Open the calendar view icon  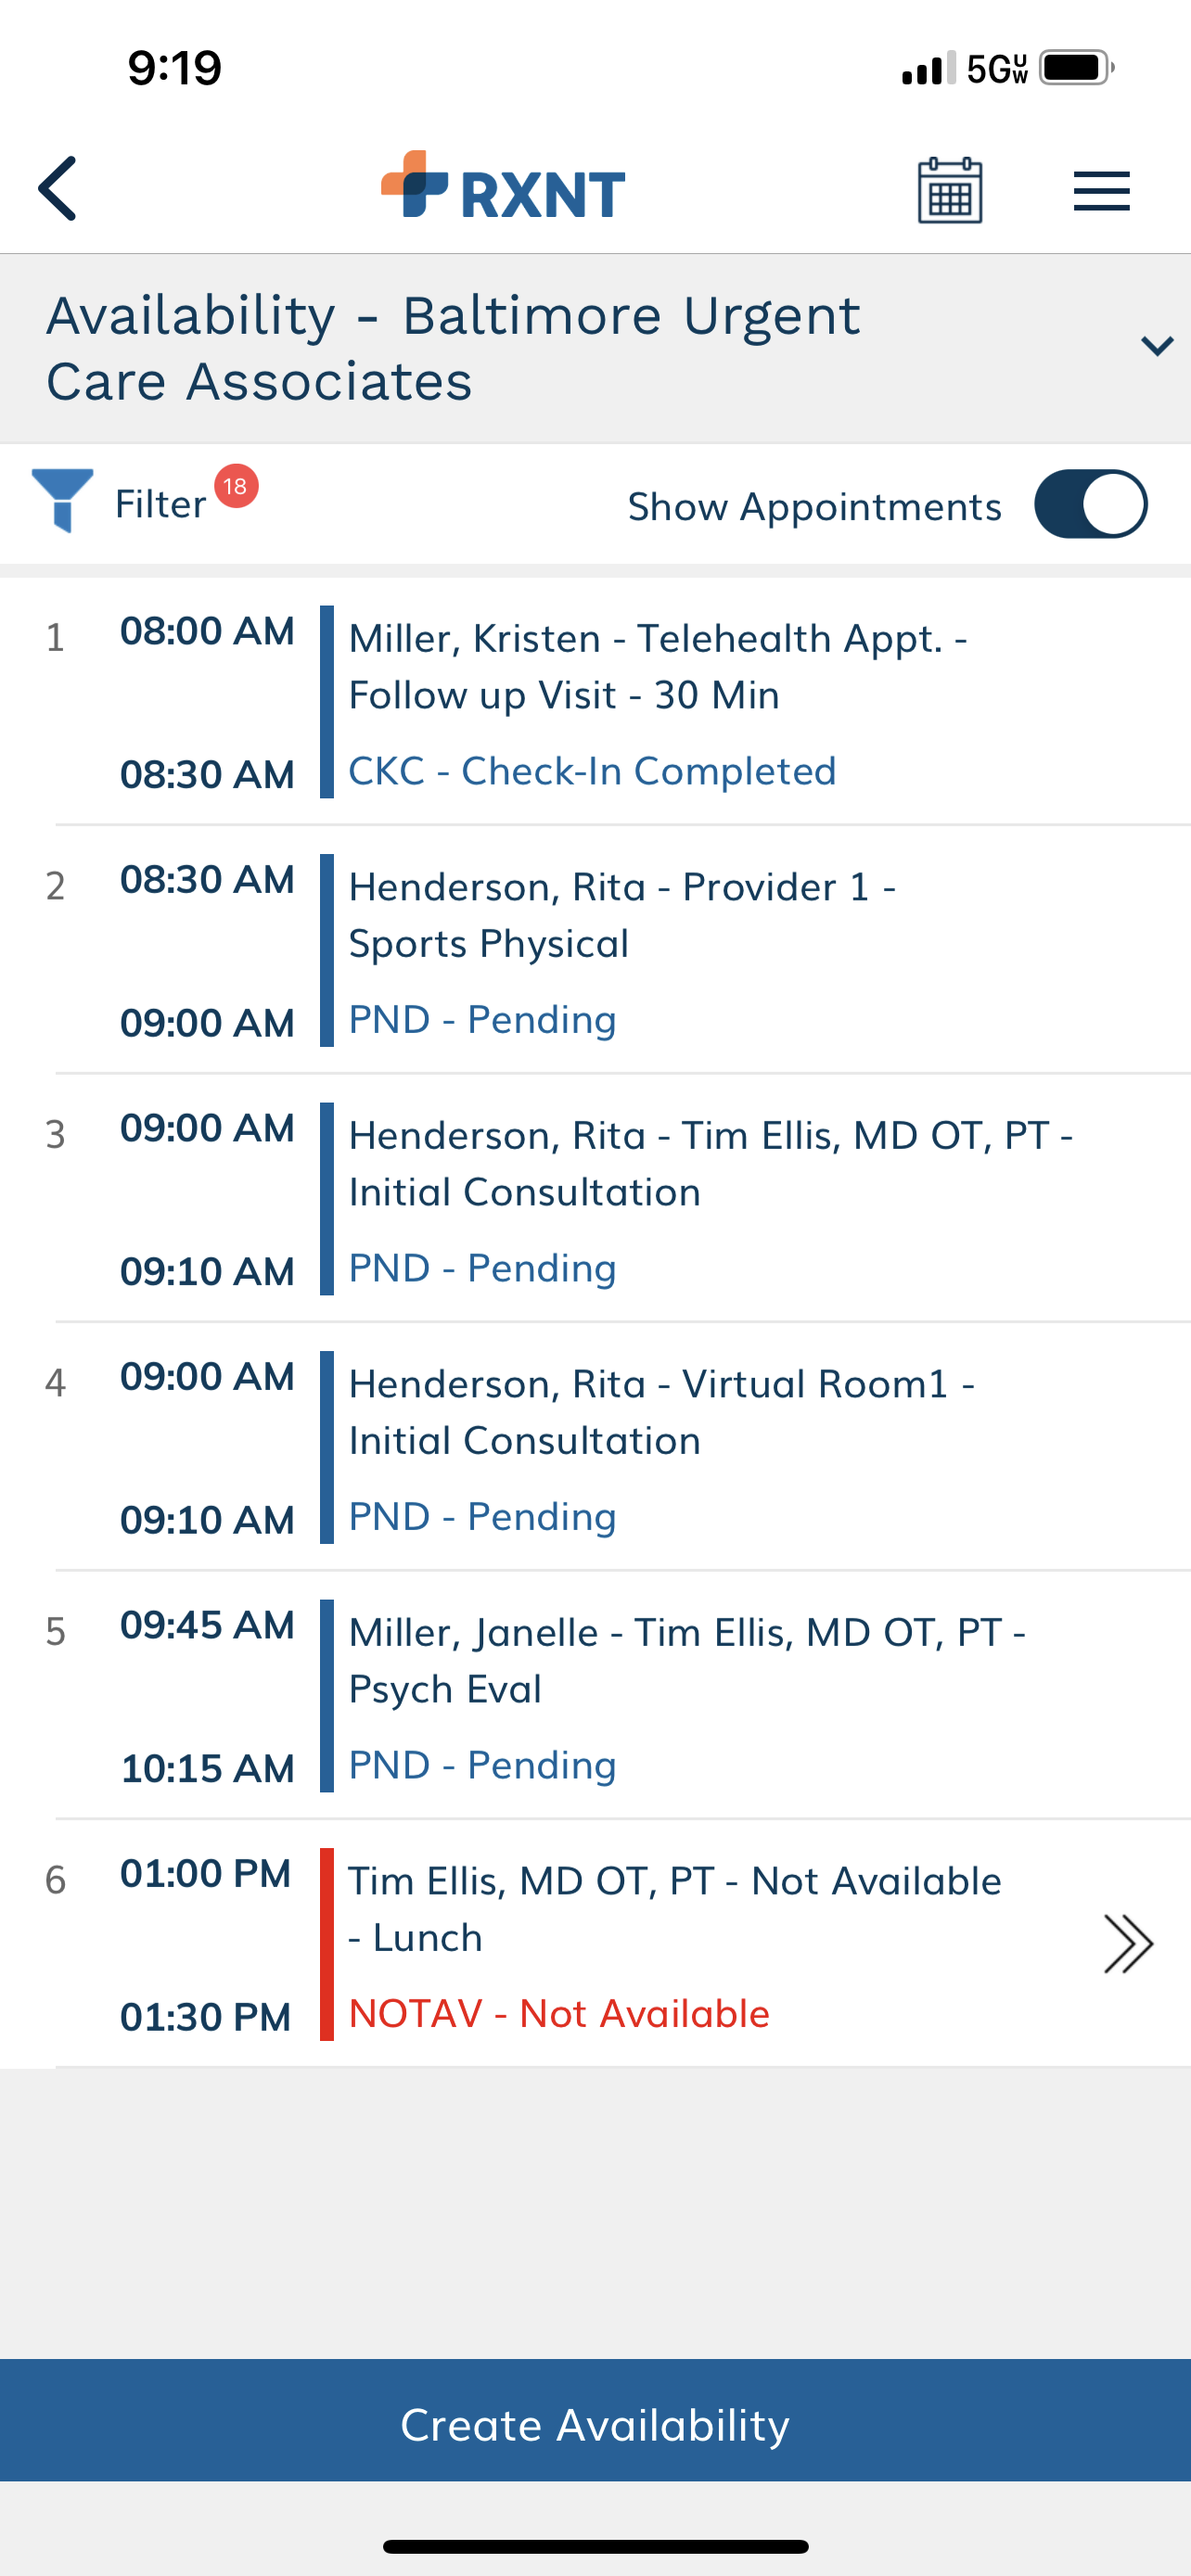click(949, 190)
